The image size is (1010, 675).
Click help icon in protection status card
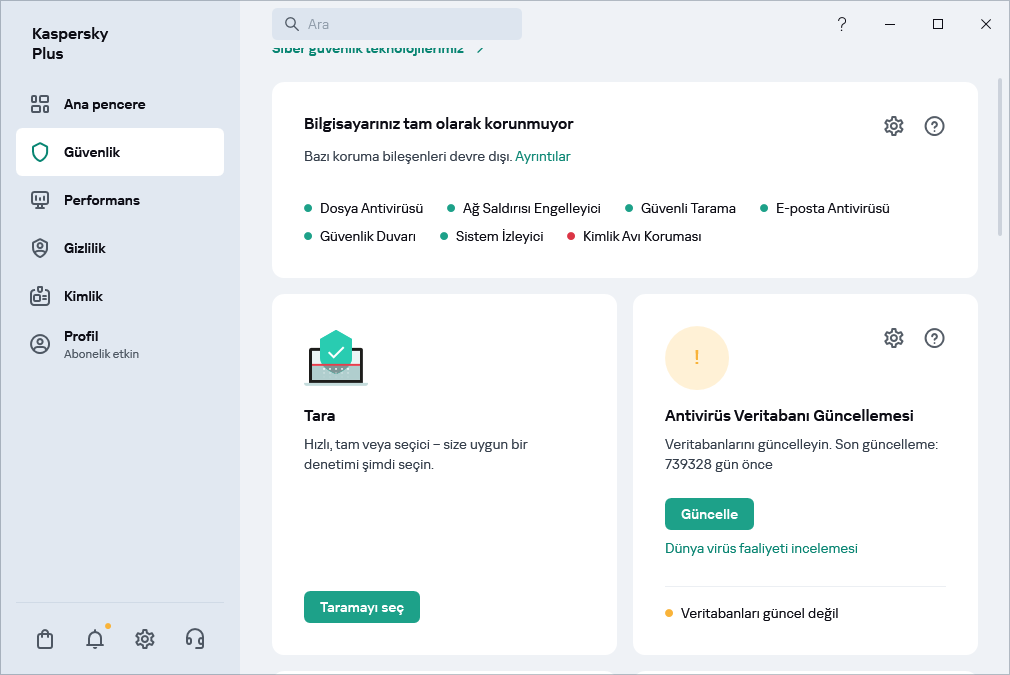pyautogui.click(x=934, y=126)
